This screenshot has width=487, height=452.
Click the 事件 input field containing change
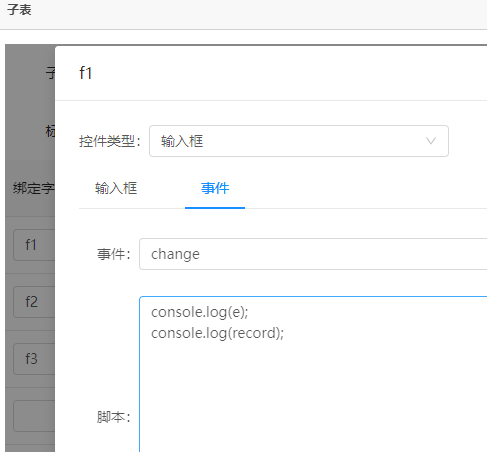pos(313,254)
